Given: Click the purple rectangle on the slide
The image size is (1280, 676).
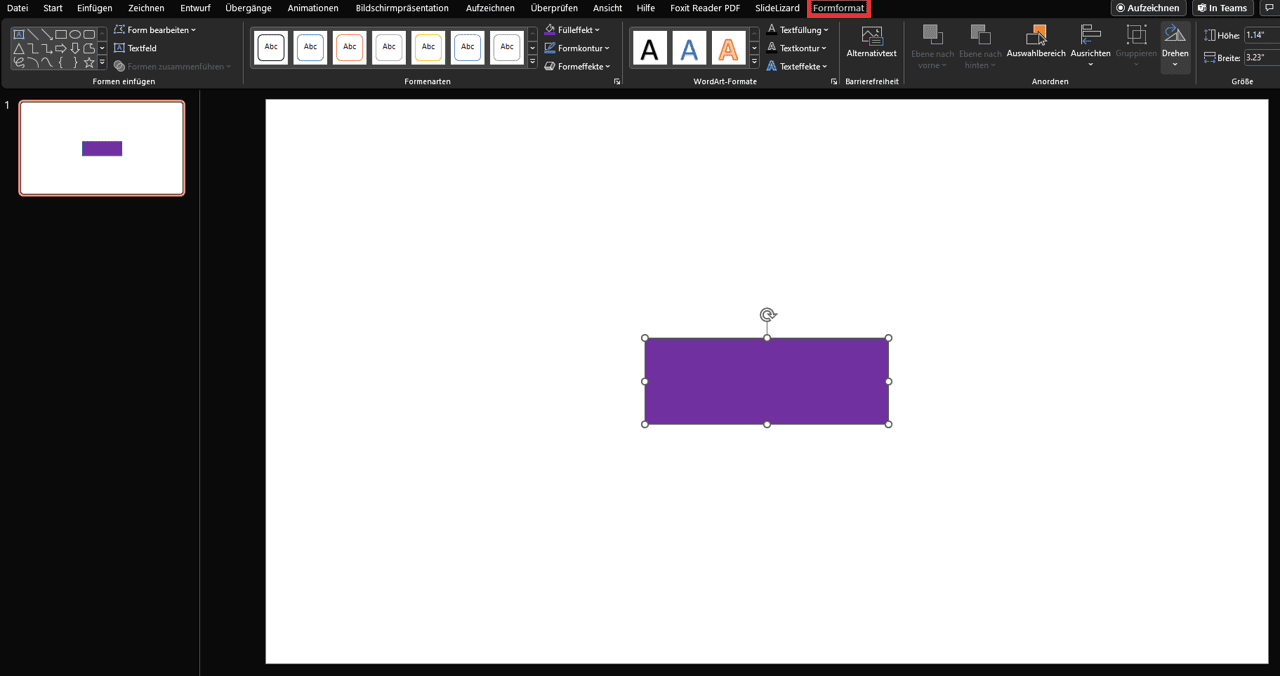Looking at the screenshot, I should pyautogui.click(x=766, y=381).
